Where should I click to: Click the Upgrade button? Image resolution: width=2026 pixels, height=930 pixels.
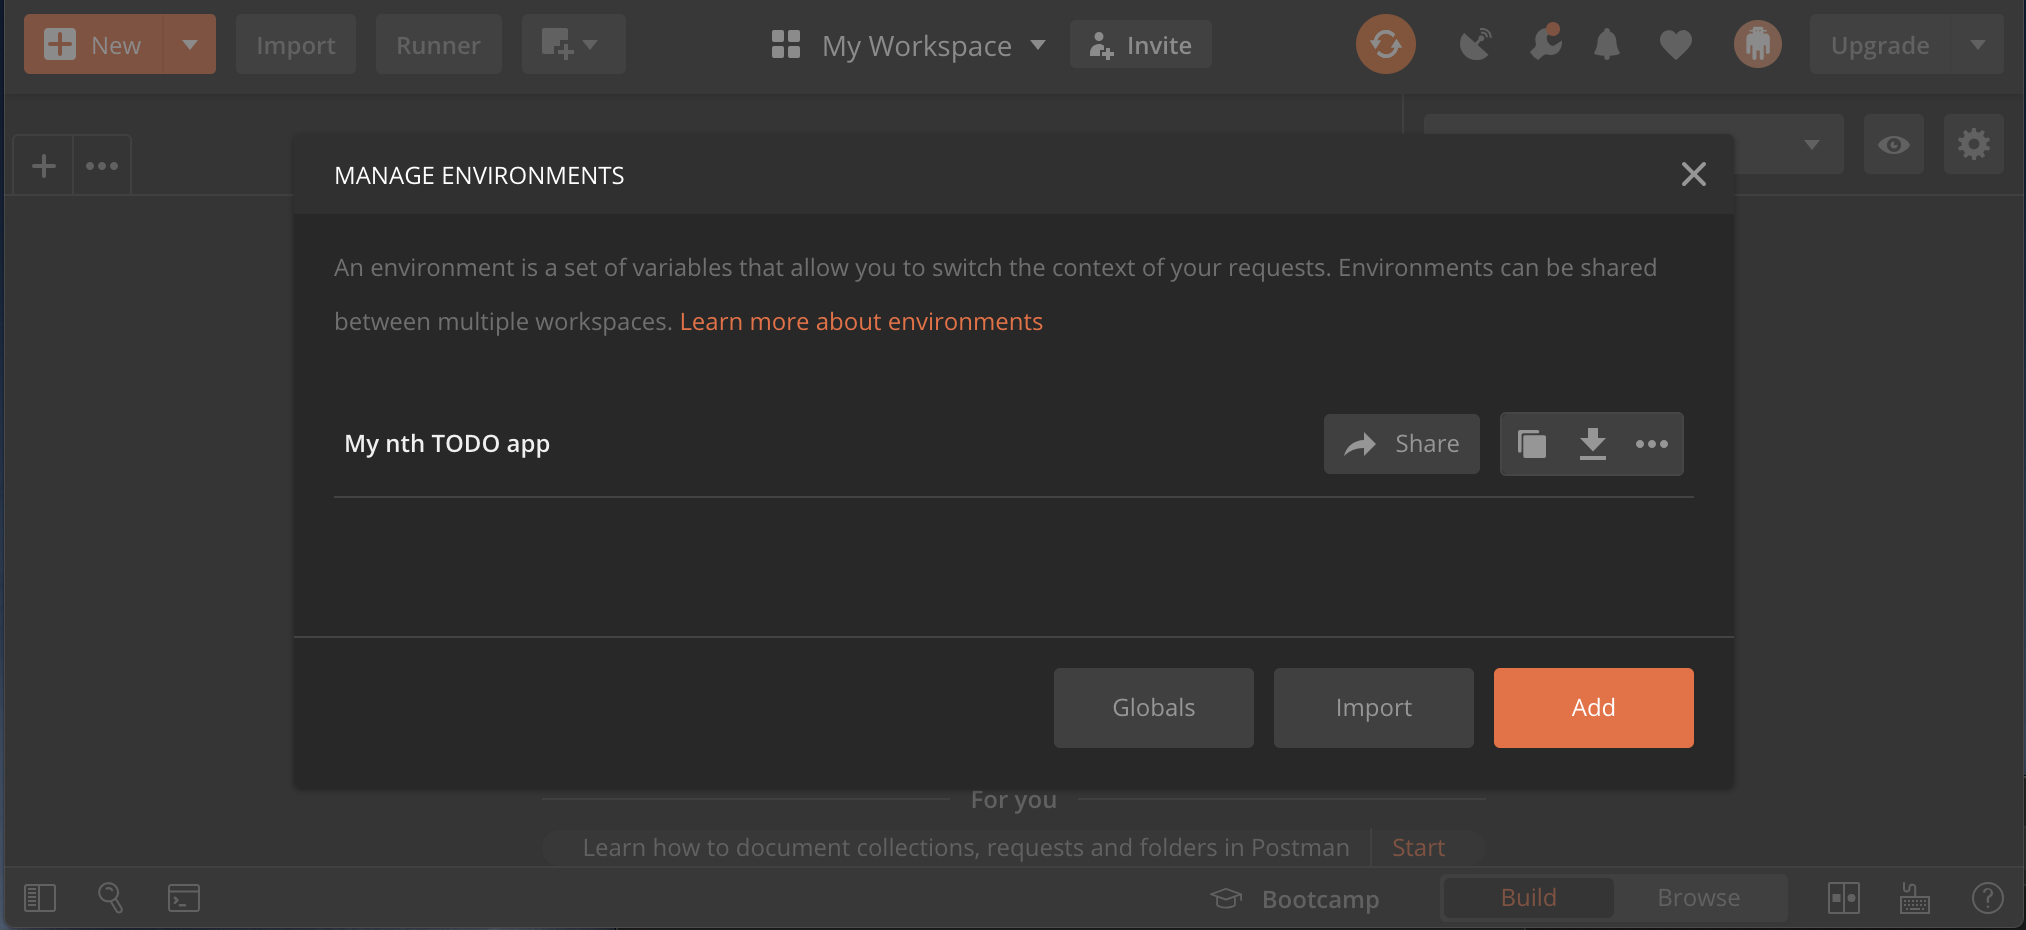tap(1880, 45)
